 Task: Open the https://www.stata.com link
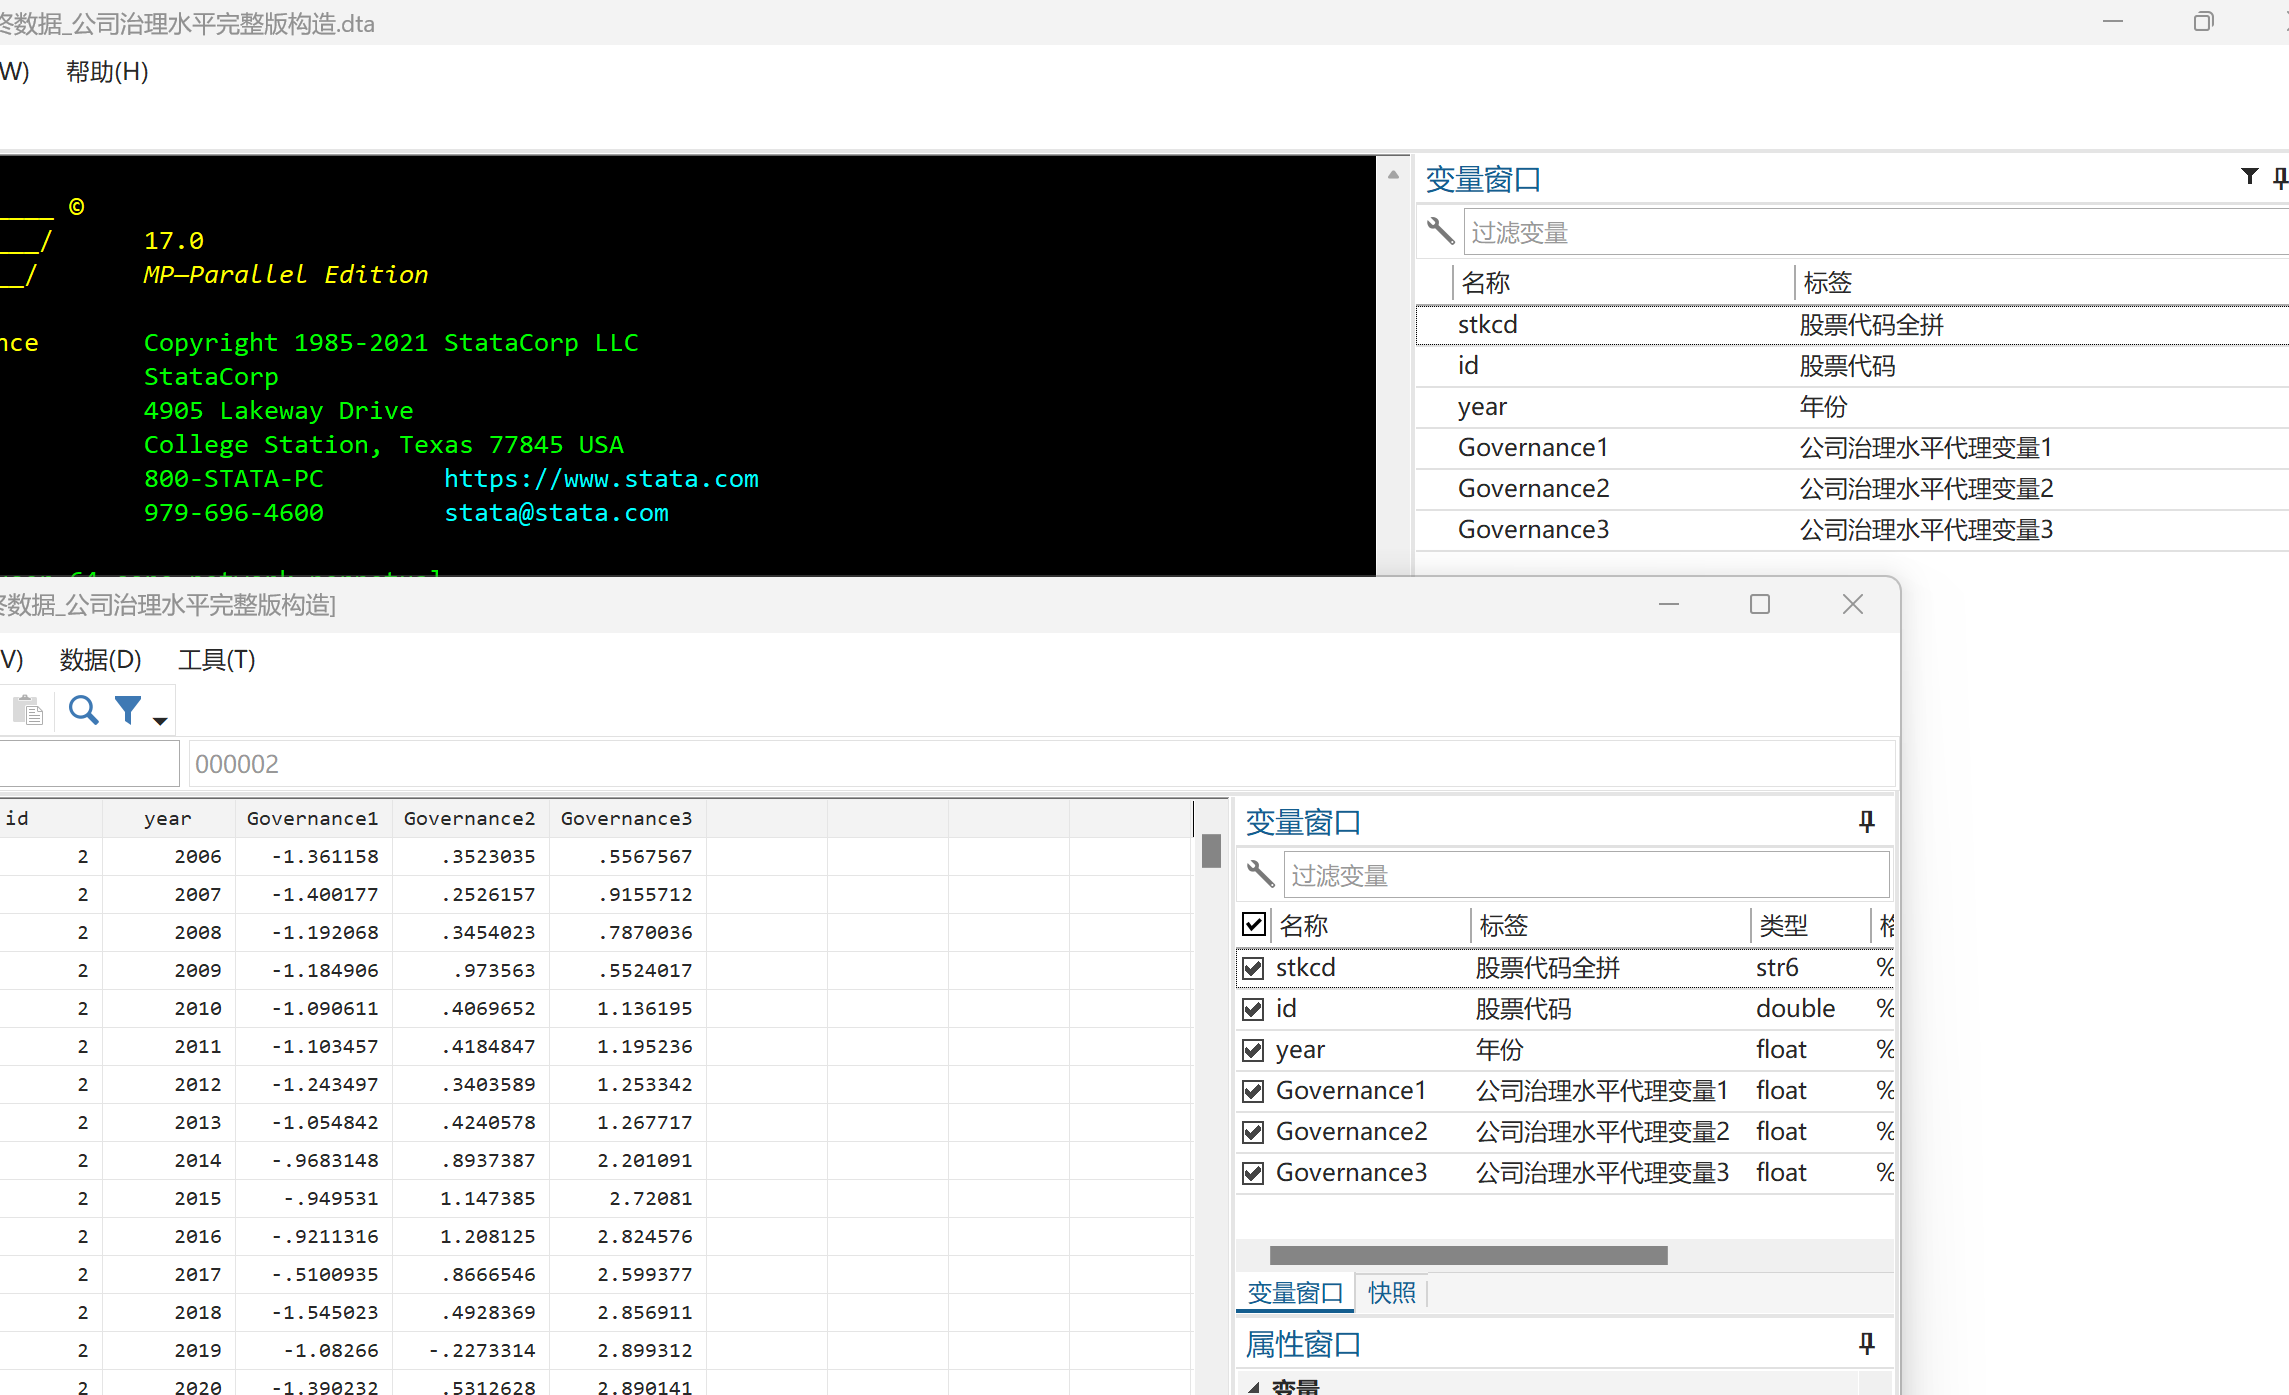601,479
